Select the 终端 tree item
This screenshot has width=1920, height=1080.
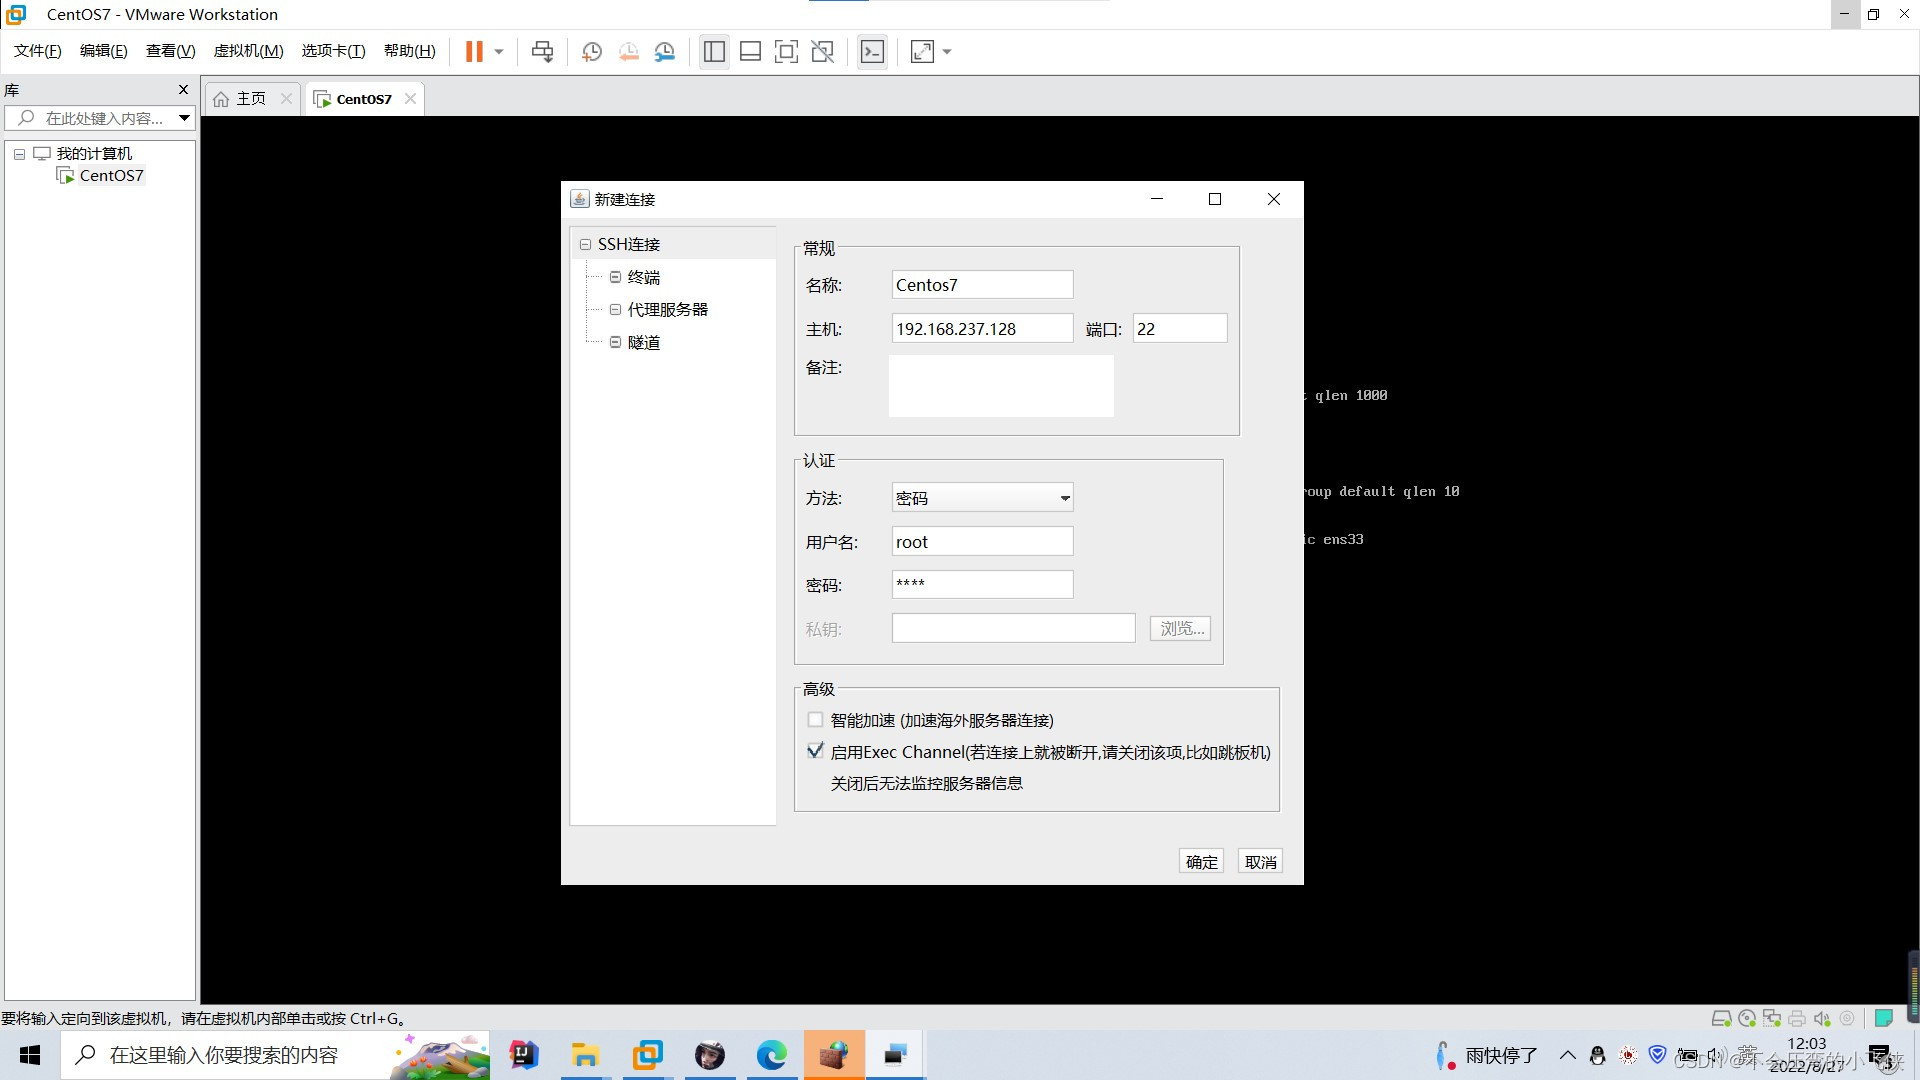click(644, 277)
